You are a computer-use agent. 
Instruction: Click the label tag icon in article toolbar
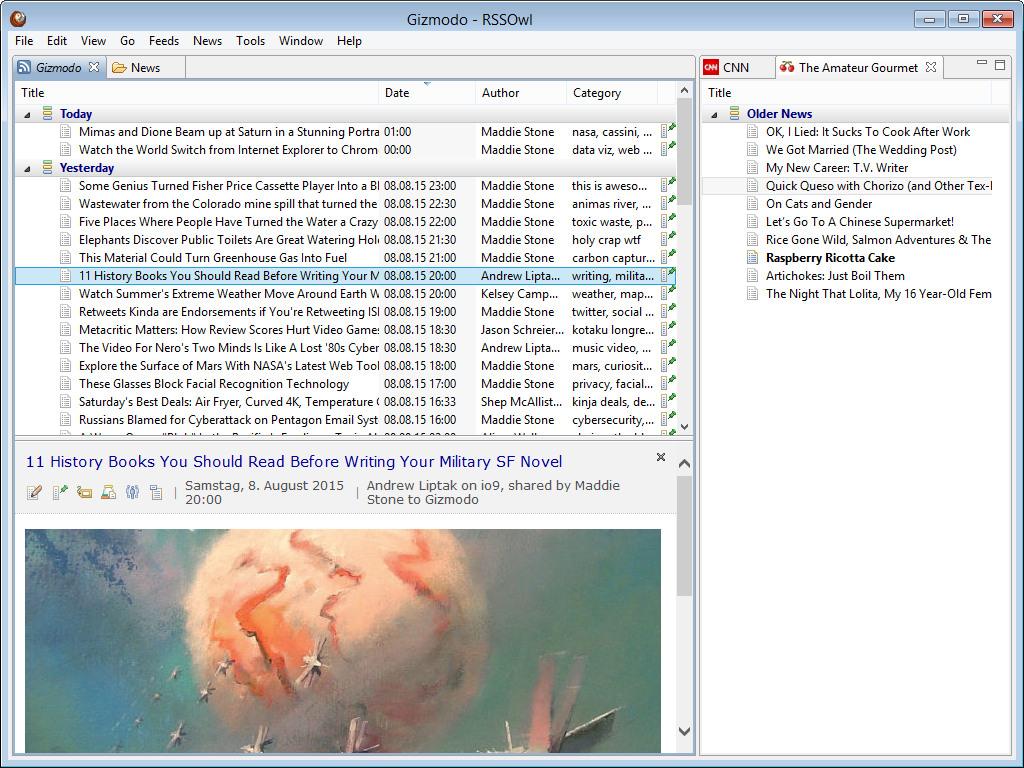[84, 491]
